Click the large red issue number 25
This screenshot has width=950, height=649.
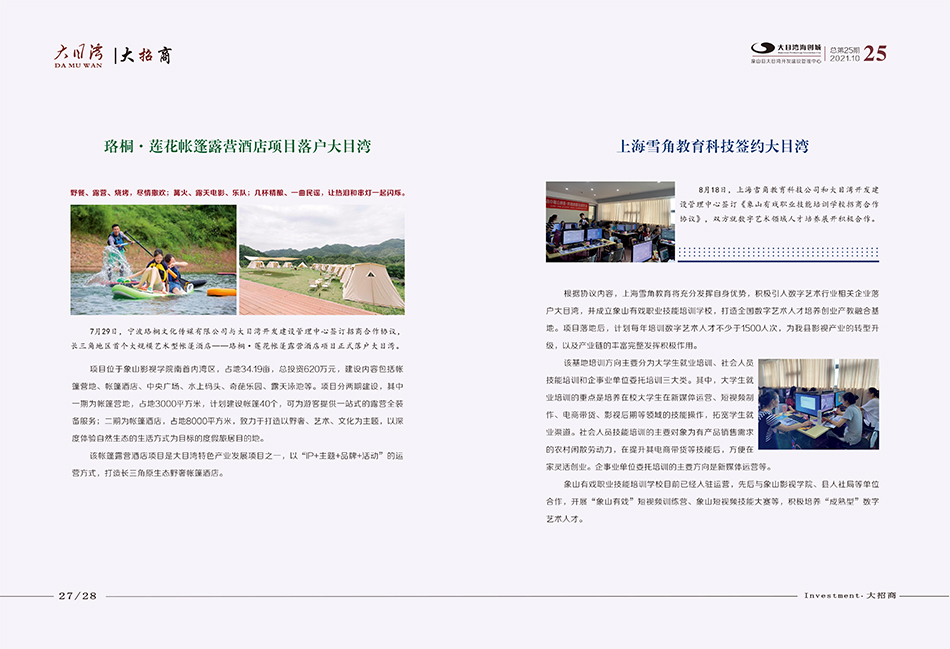[875, 53]
